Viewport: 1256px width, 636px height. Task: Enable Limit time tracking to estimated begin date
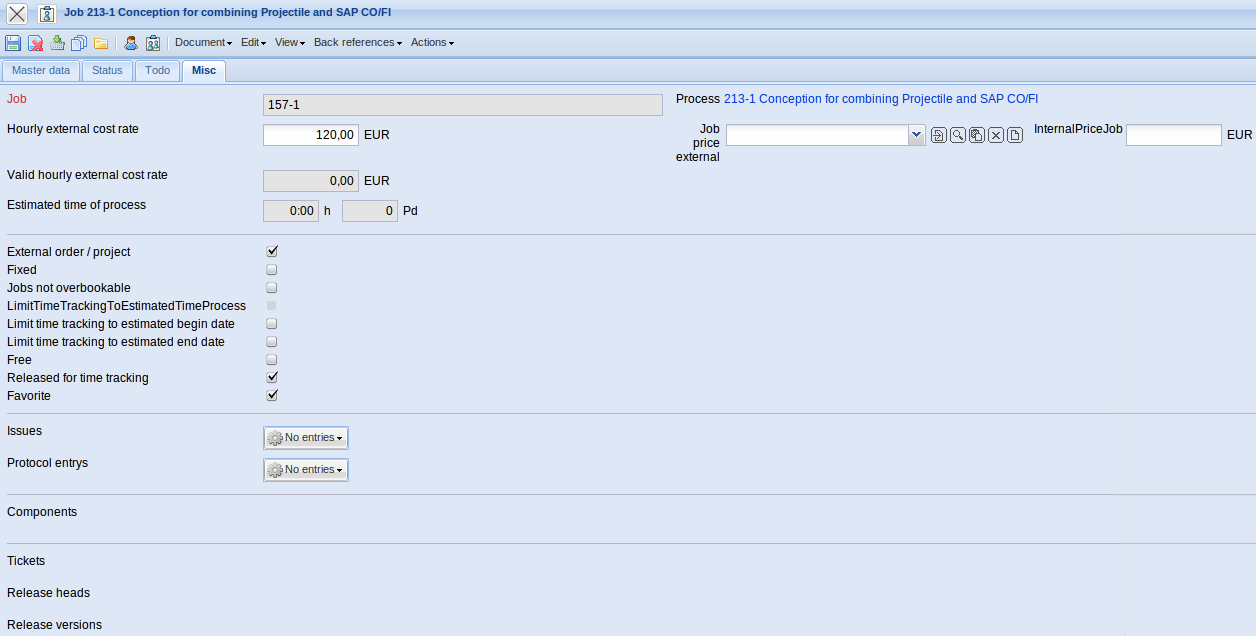tap(272, 324)
